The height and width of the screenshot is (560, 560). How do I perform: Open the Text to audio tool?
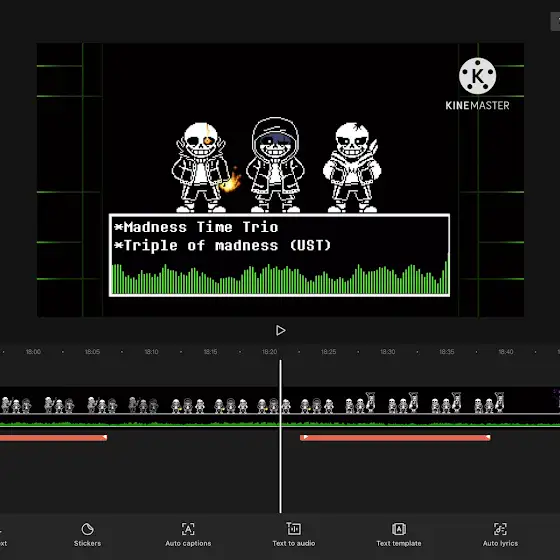(294, 534)
